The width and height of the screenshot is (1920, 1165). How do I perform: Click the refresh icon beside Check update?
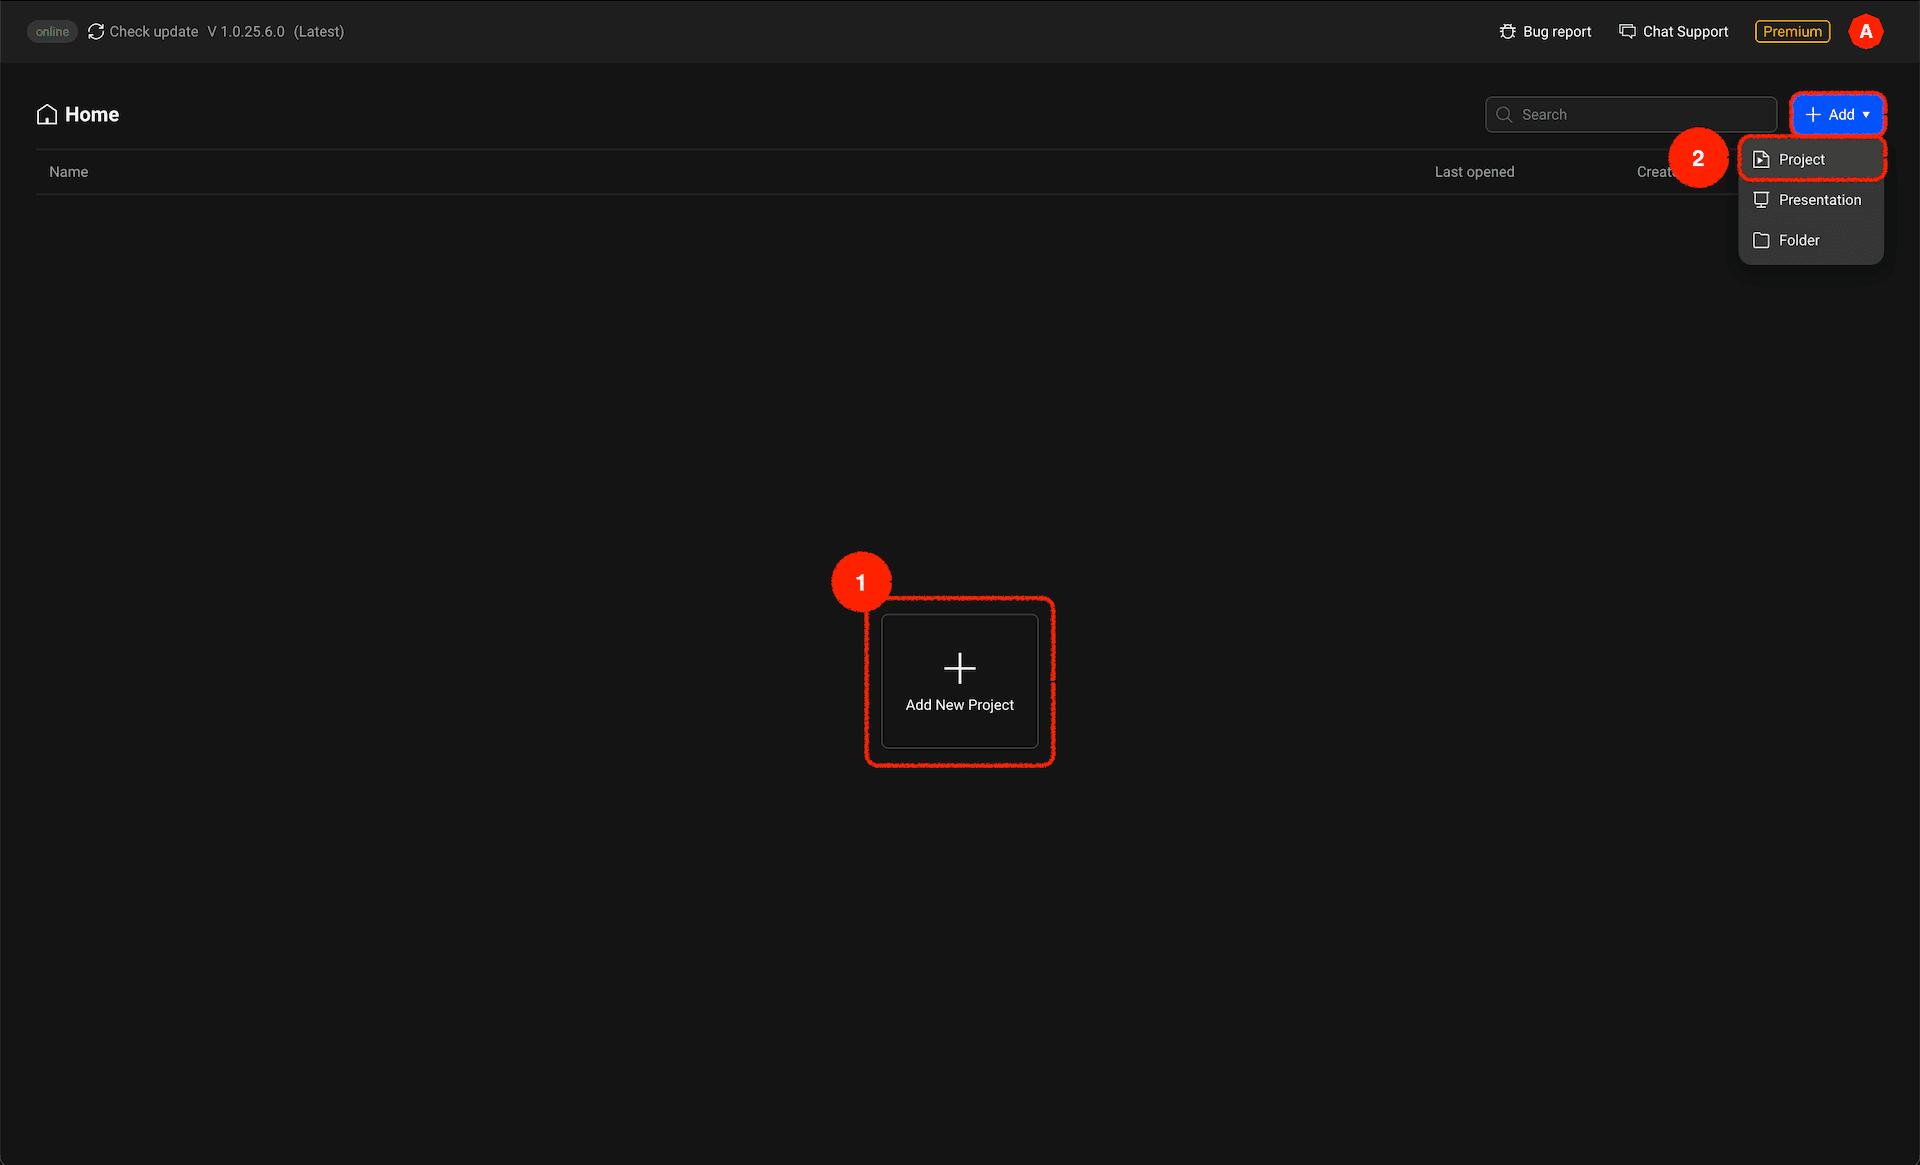[96, 32]
